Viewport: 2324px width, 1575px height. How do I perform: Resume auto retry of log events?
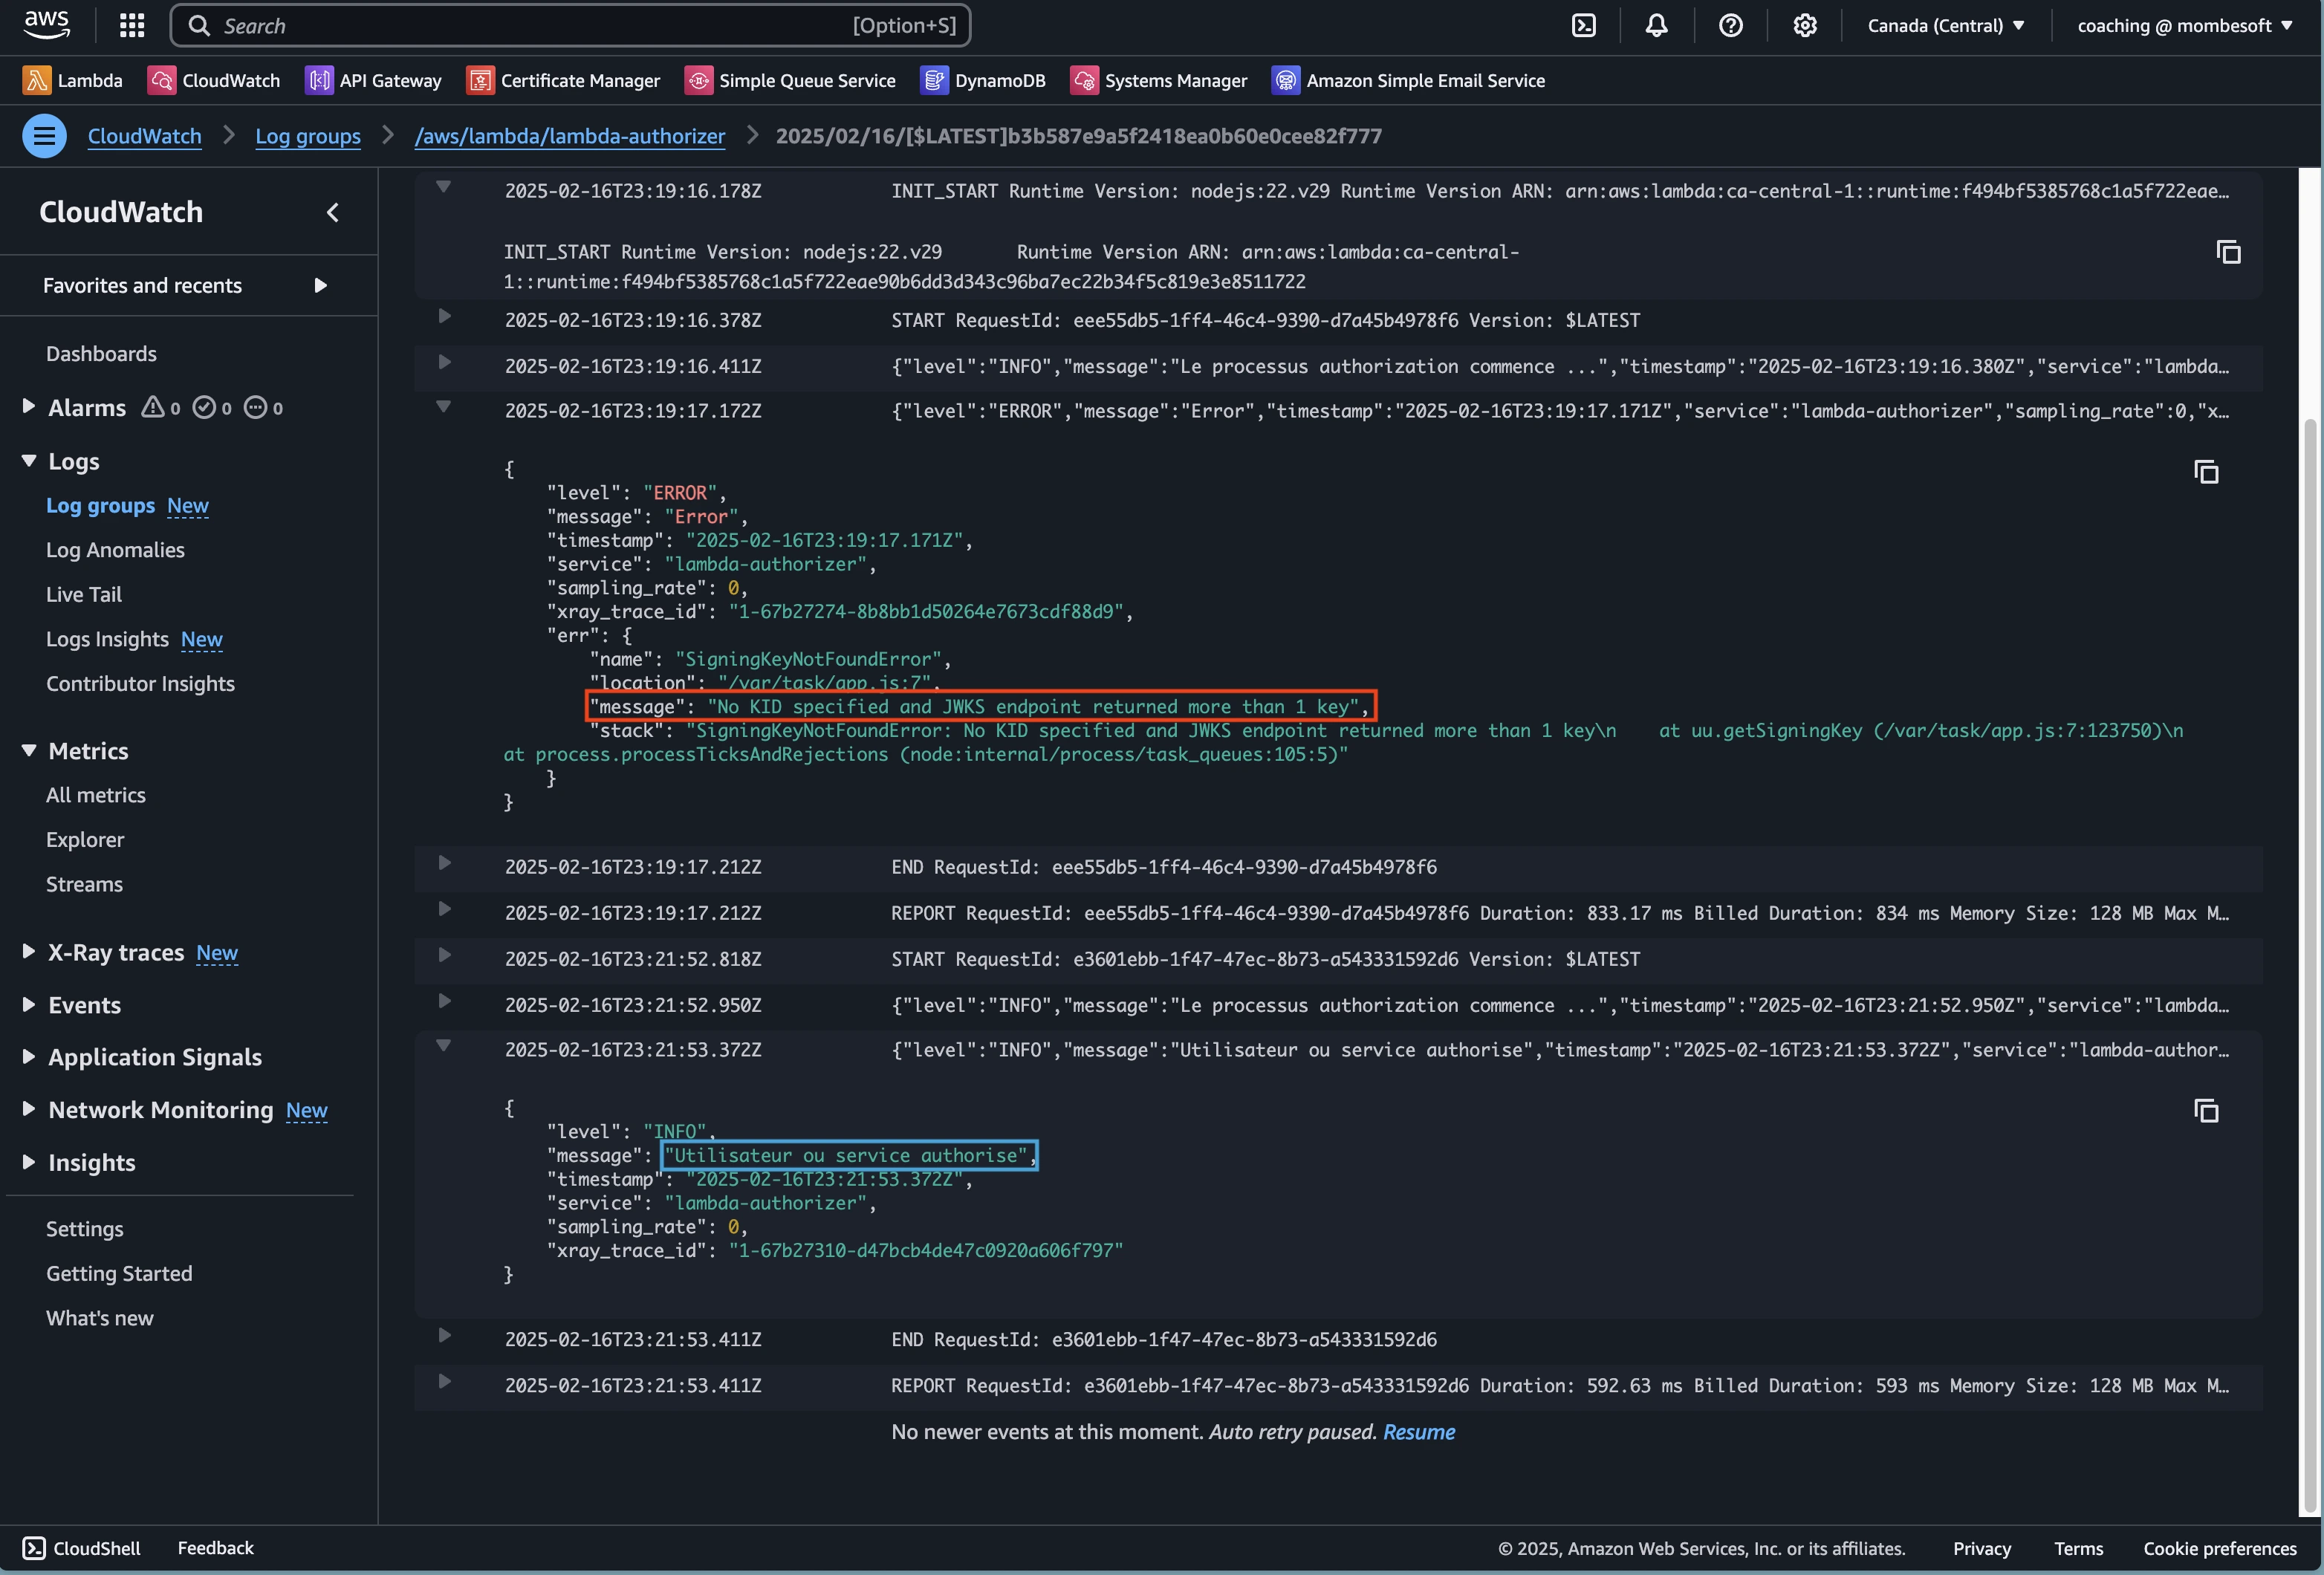tap(1419, 1432)
